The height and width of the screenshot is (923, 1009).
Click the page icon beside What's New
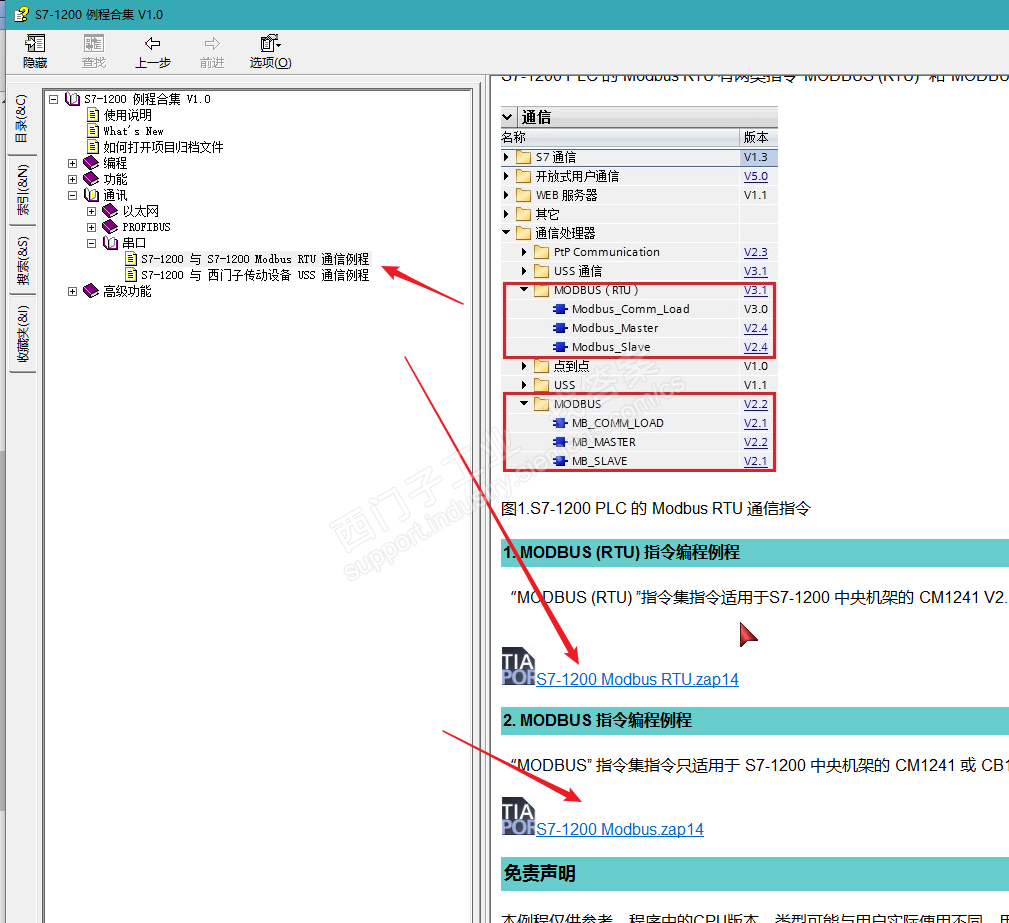coord(93,131)
